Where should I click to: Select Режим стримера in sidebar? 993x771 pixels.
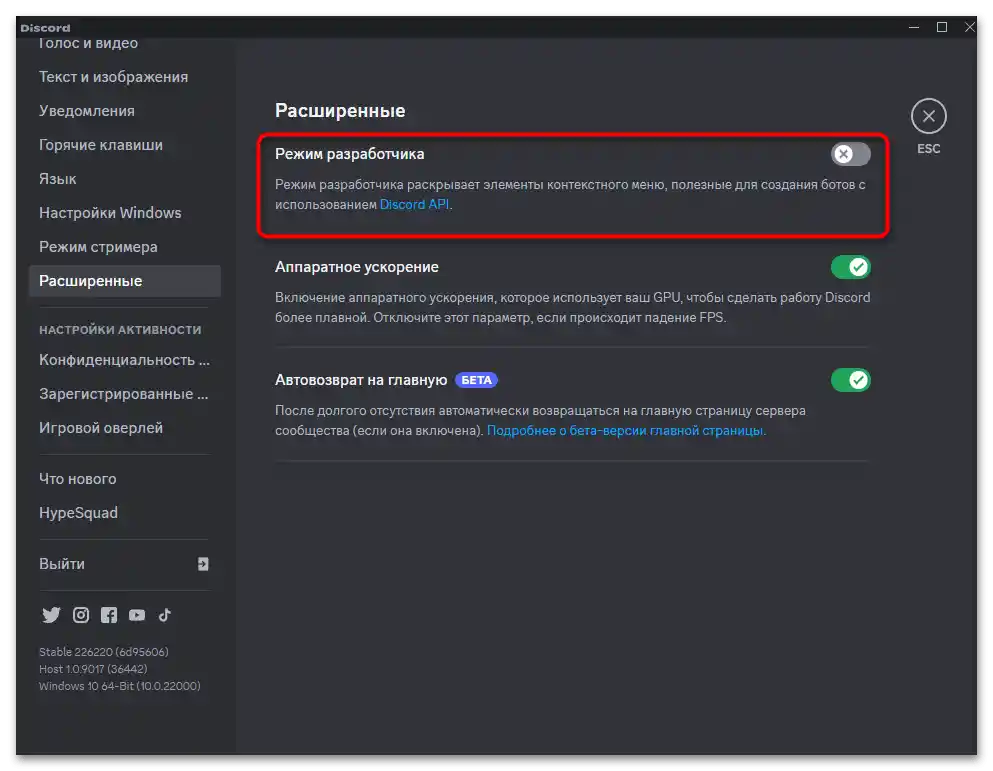click(97, 246)
